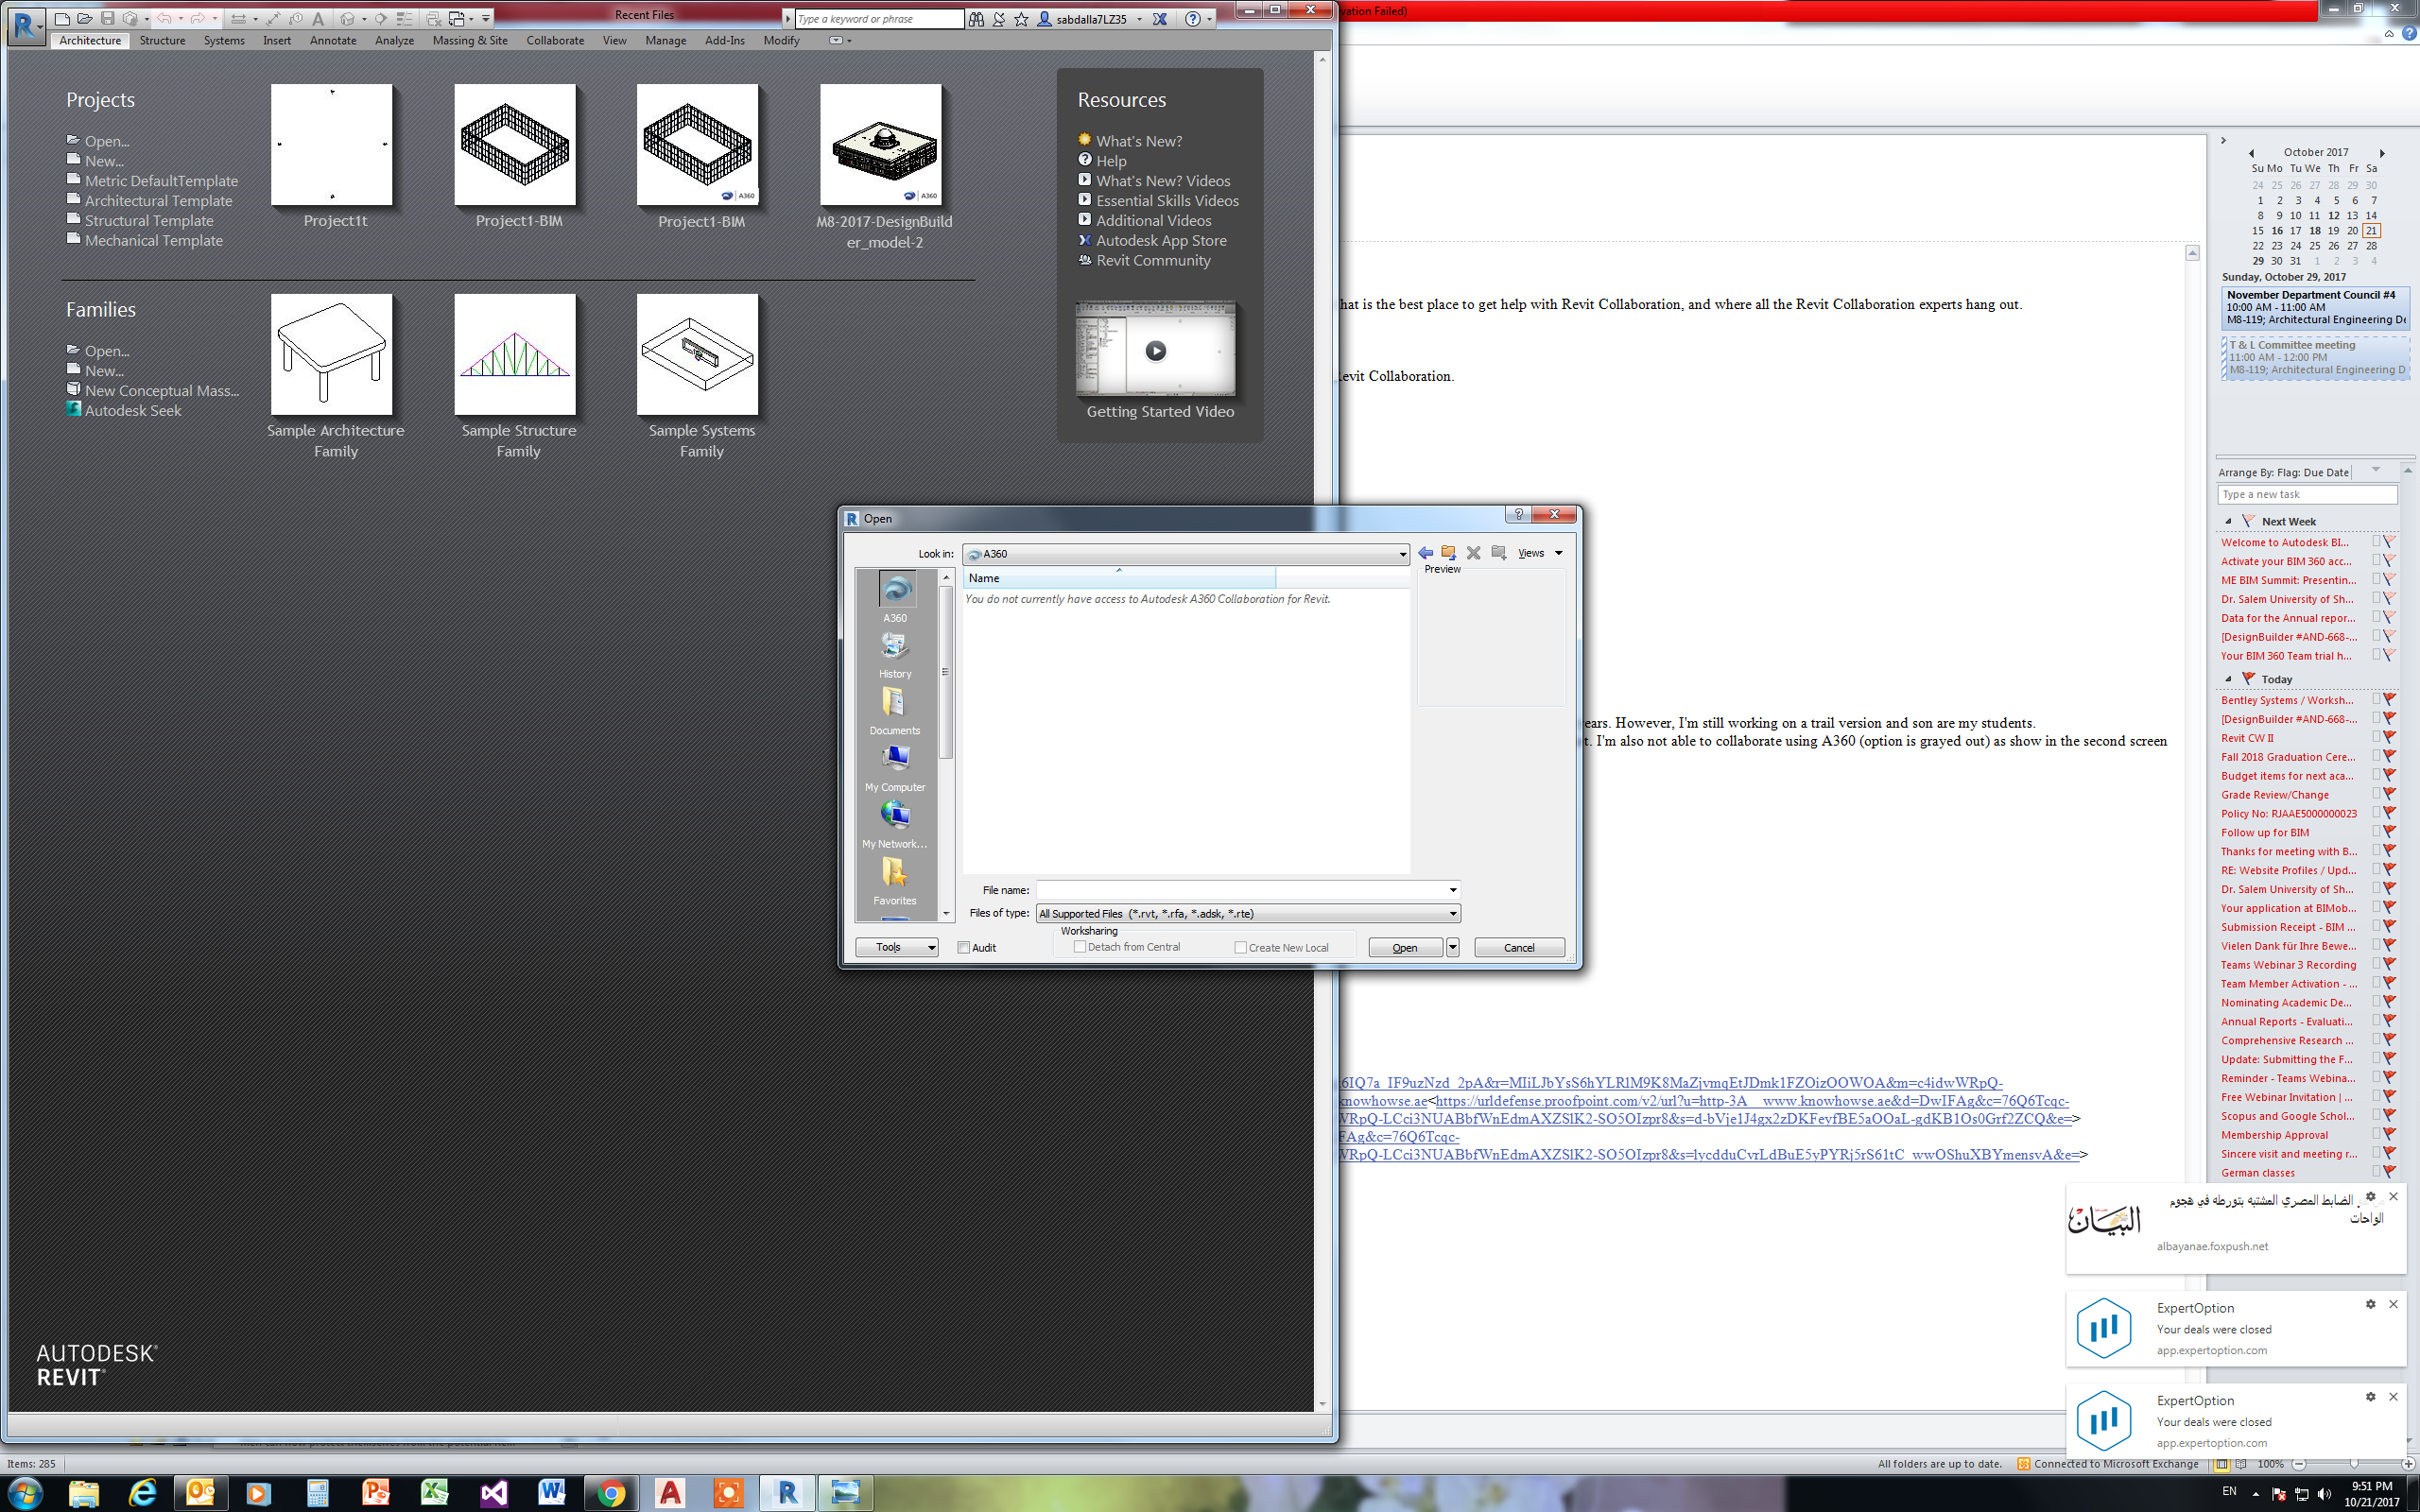Open the M8-2017-DesignBuilder_model-2 project thumbnail
This screenshot has height=1512, width=2420.
pyautogui.click(x=881, y=146)
